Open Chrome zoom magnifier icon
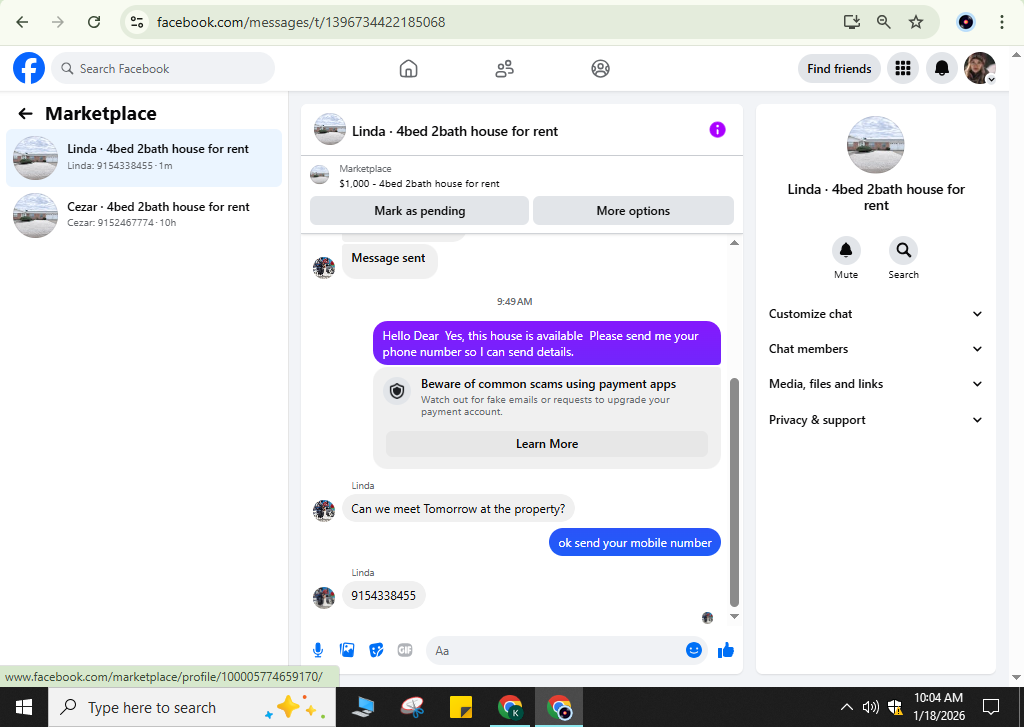The width and height of the screenshot is (1024, 727). point(883,22)
